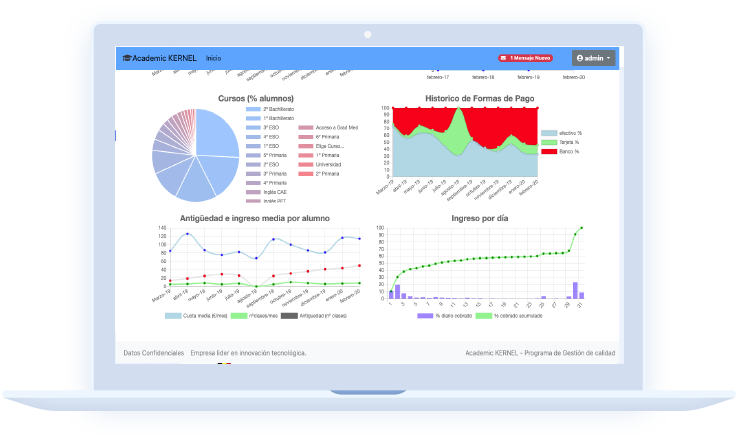Screen dimensions: 737x441
Task: Toggle the 1º Primaria legend entry
Action: tap(319, 155)
